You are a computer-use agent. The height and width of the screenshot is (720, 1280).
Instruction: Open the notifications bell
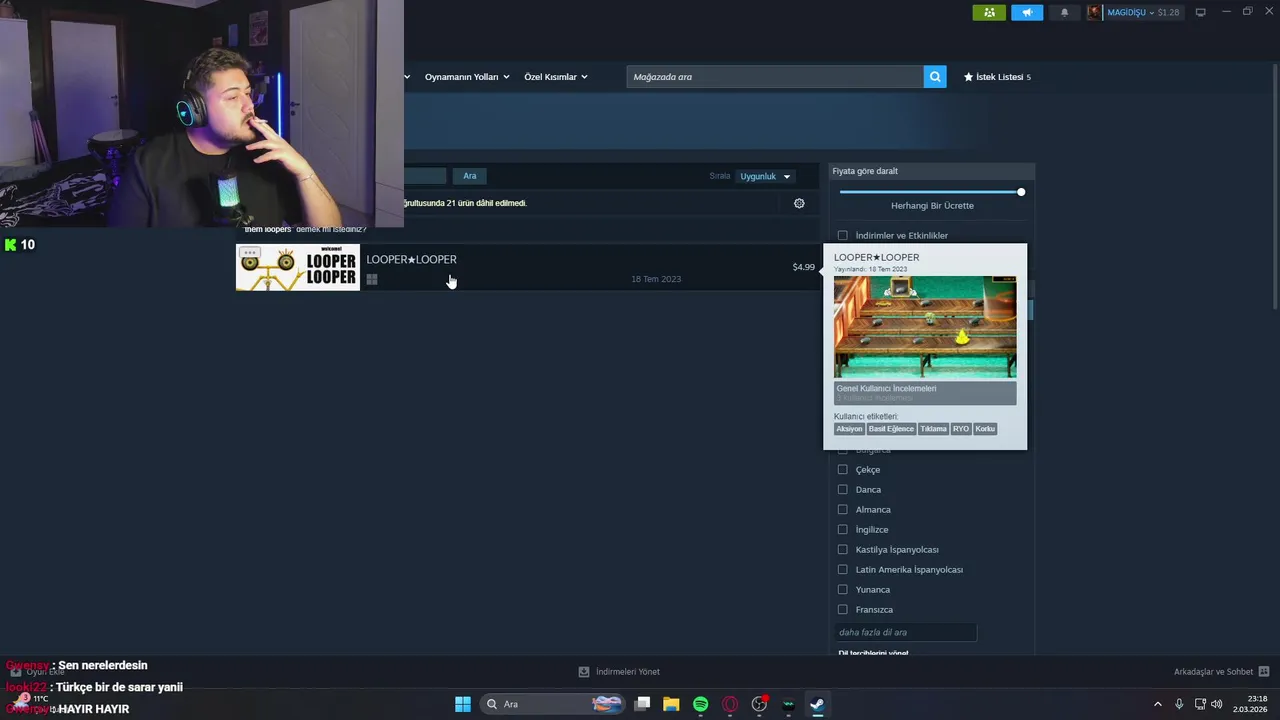coord(1064,12)
